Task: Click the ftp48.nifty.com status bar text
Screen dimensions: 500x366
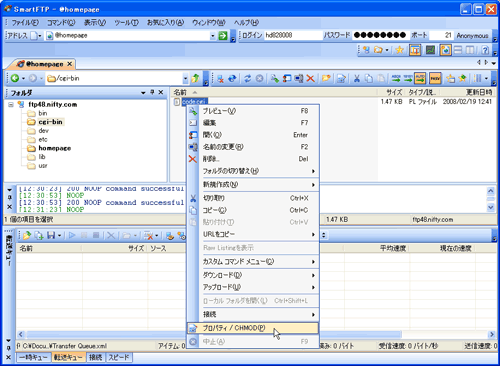Action: coord(432,220)
